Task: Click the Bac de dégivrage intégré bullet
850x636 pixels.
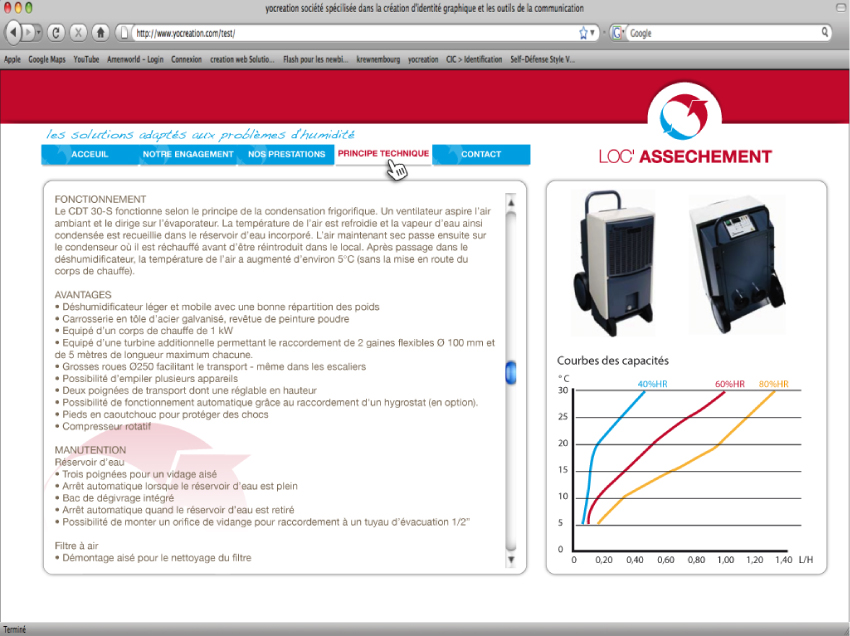Action: point(114,498)
